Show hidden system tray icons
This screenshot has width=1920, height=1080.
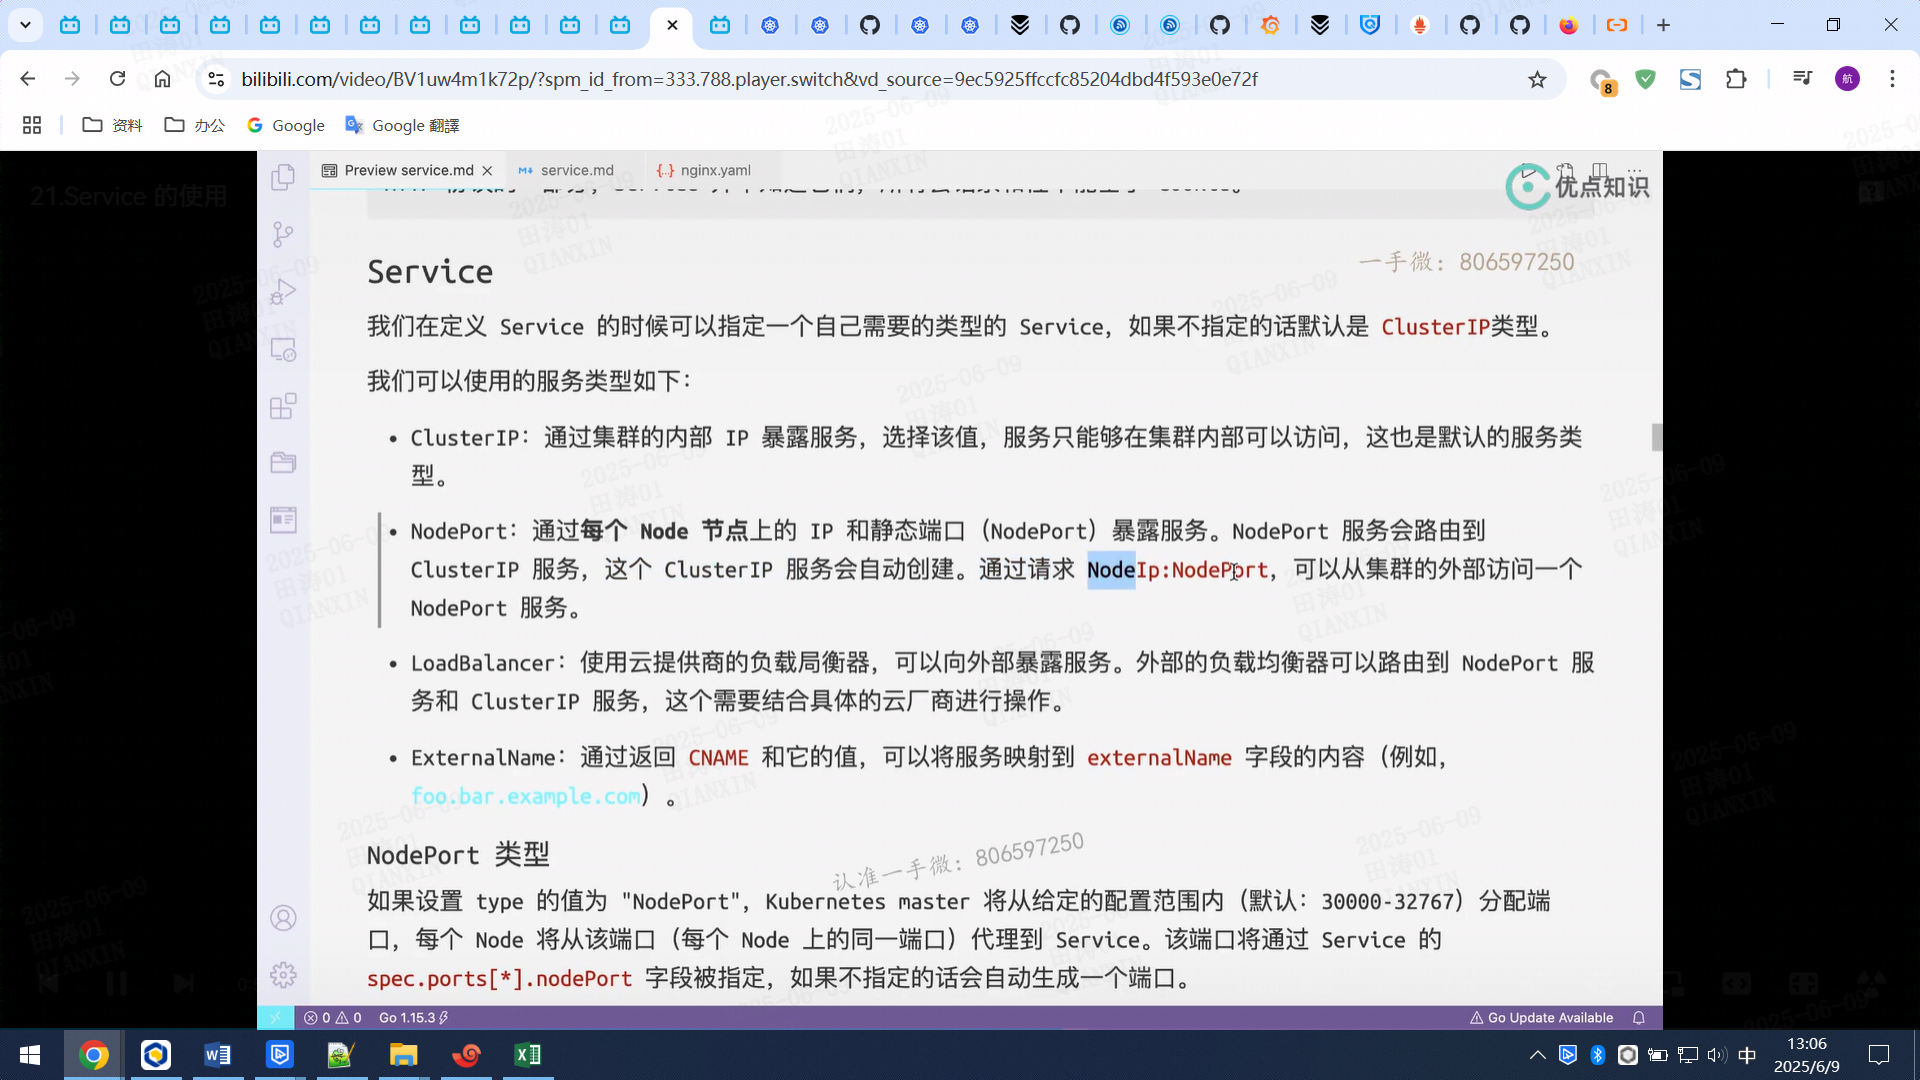[1537, 1055]
